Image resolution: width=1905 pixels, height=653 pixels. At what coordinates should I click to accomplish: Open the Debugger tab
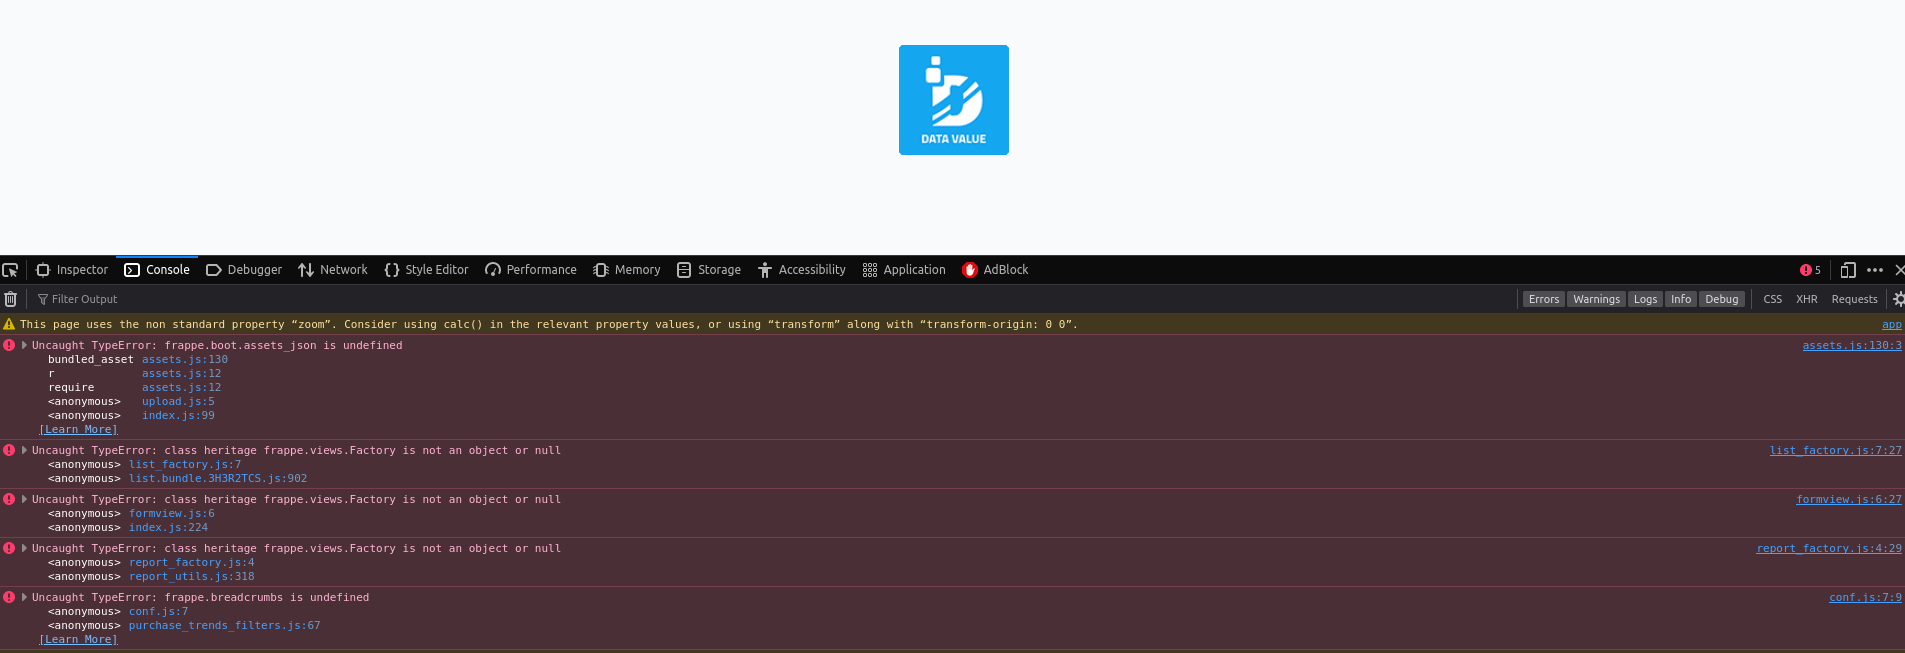click(244, 270)
